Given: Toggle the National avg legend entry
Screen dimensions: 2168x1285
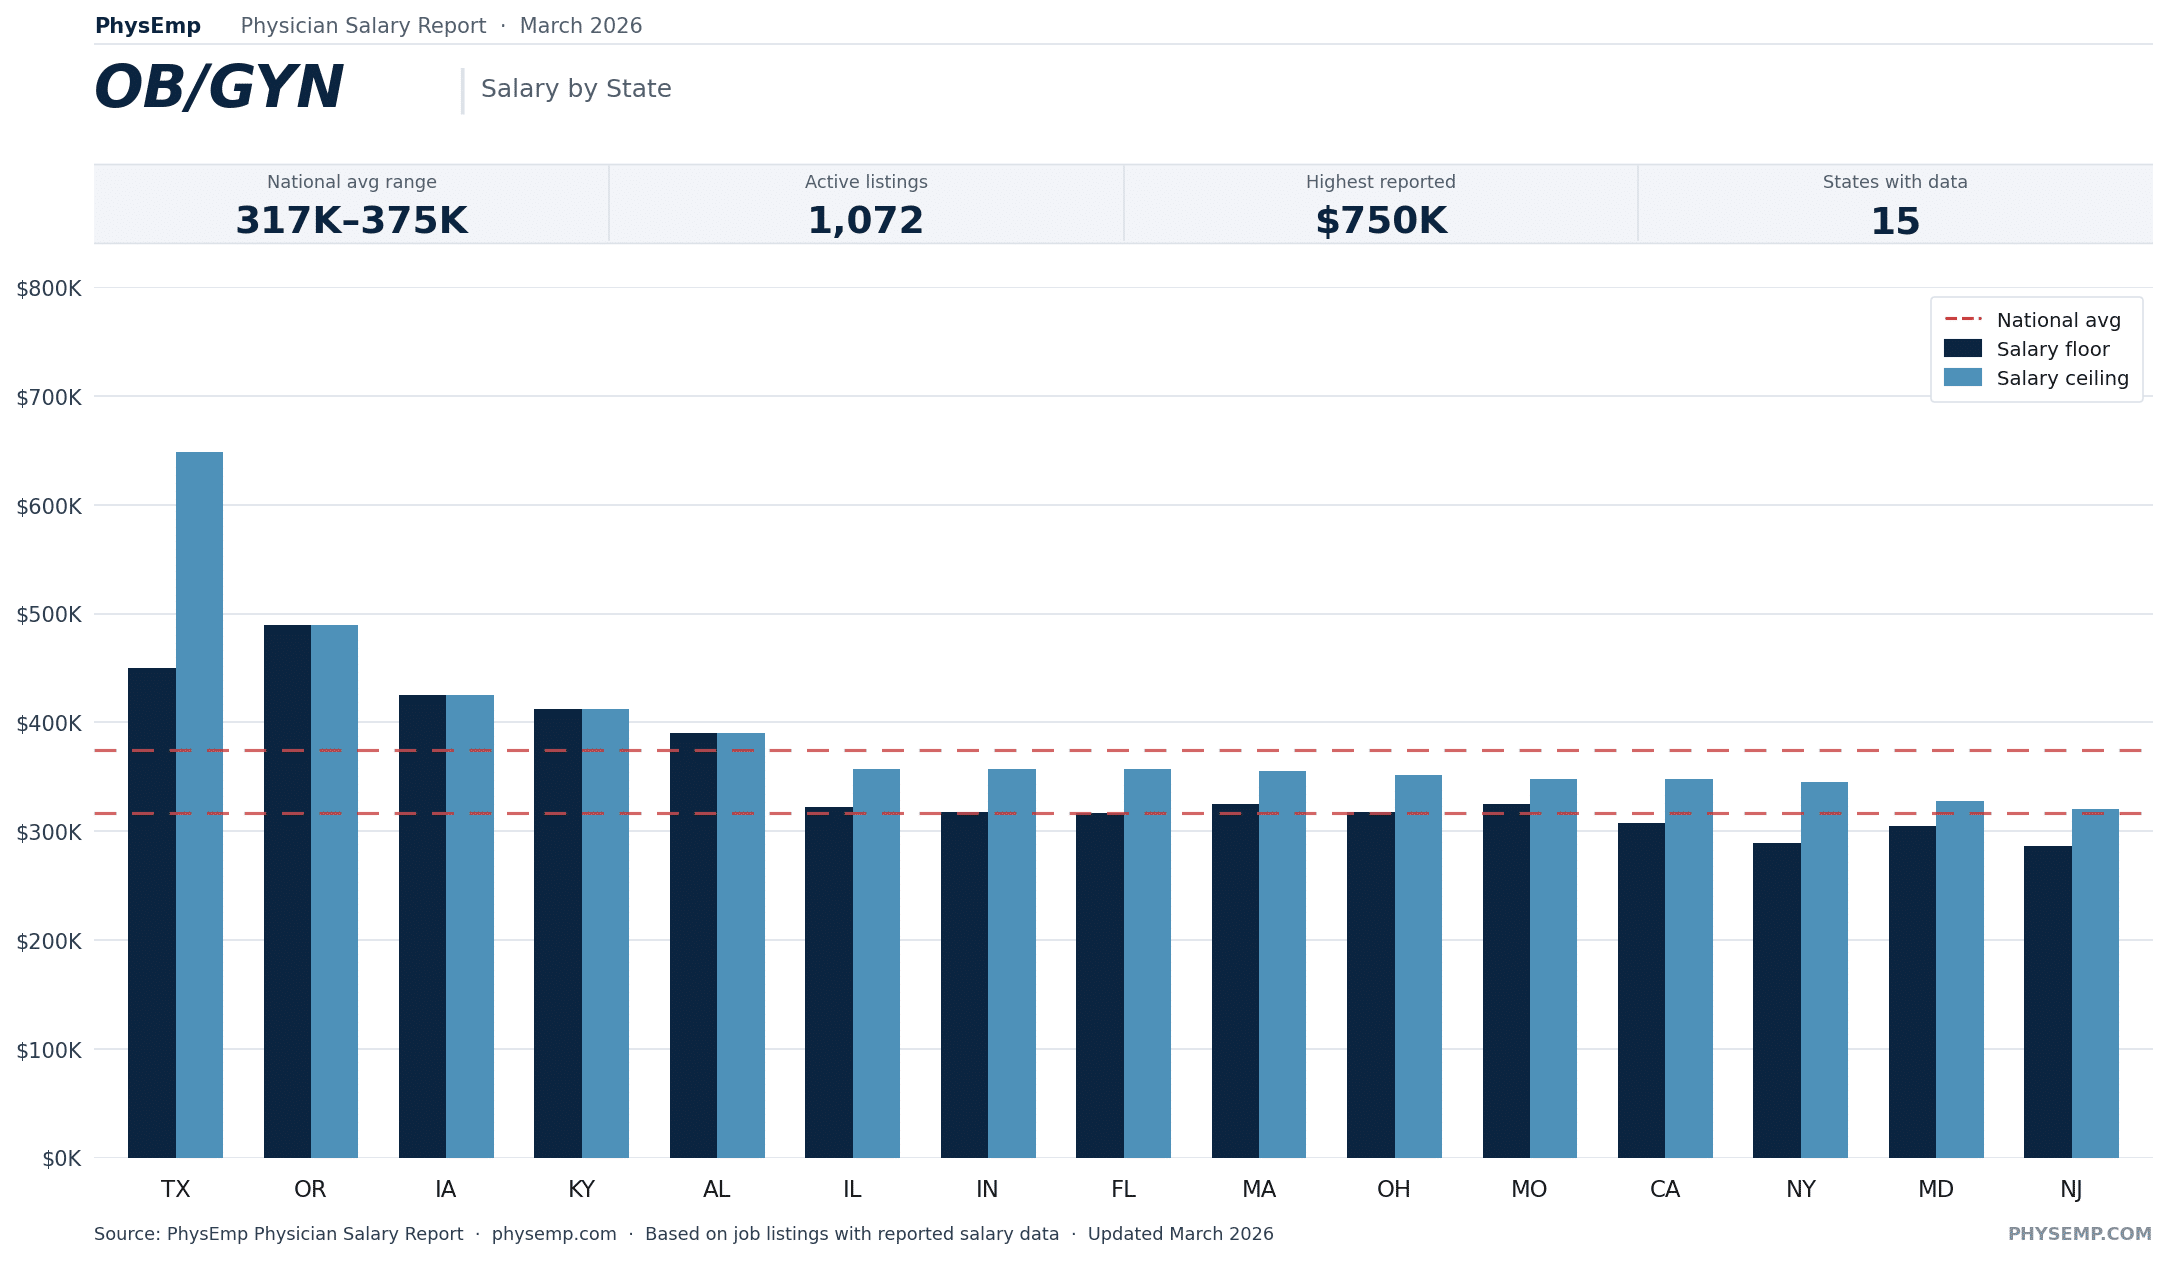Looking at the screenshot, I should coord(2058,319).
